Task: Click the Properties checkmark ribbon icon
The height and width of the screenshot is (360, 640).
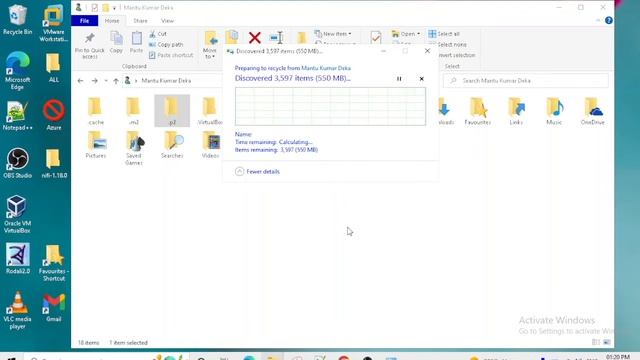Action: pyautogui.click(x=376, y=38)
